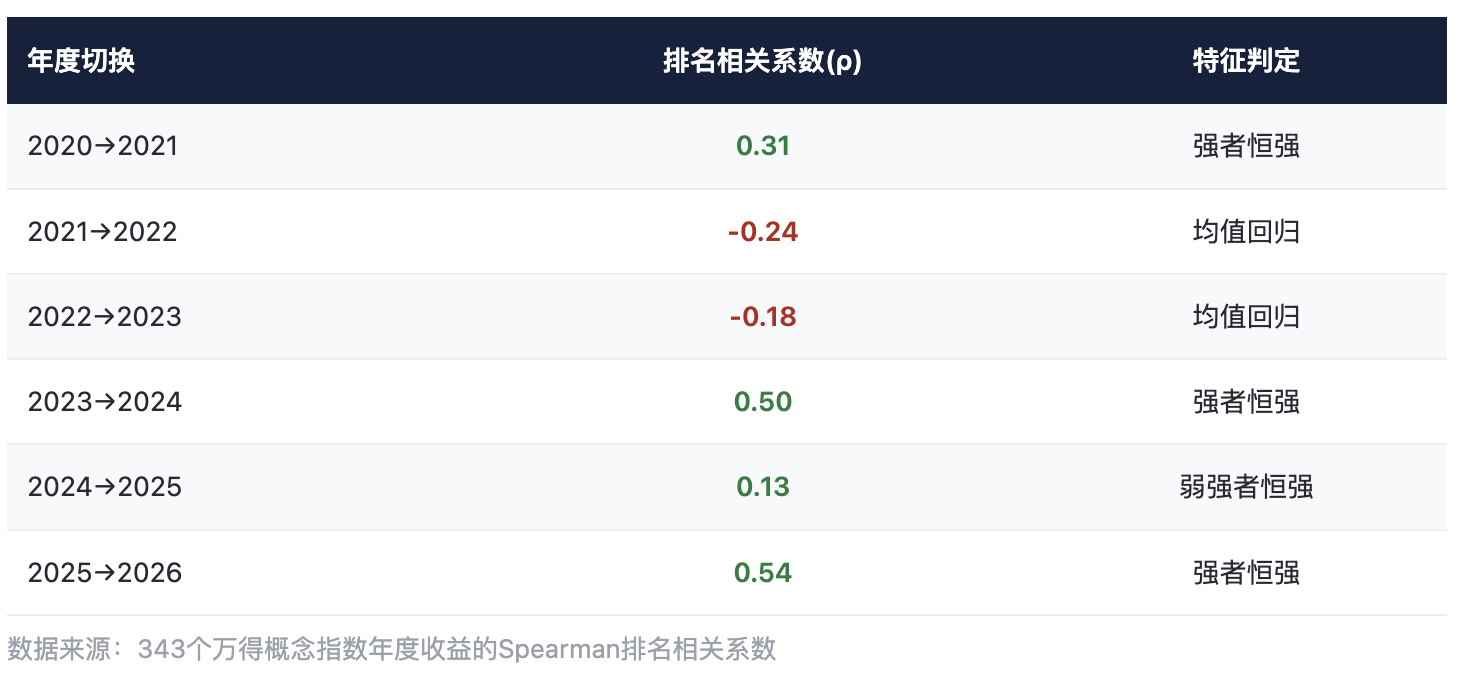Screen dimensions: 1476x676
Task: Select the 2021→2022 row label
Action: click(102, 232)
